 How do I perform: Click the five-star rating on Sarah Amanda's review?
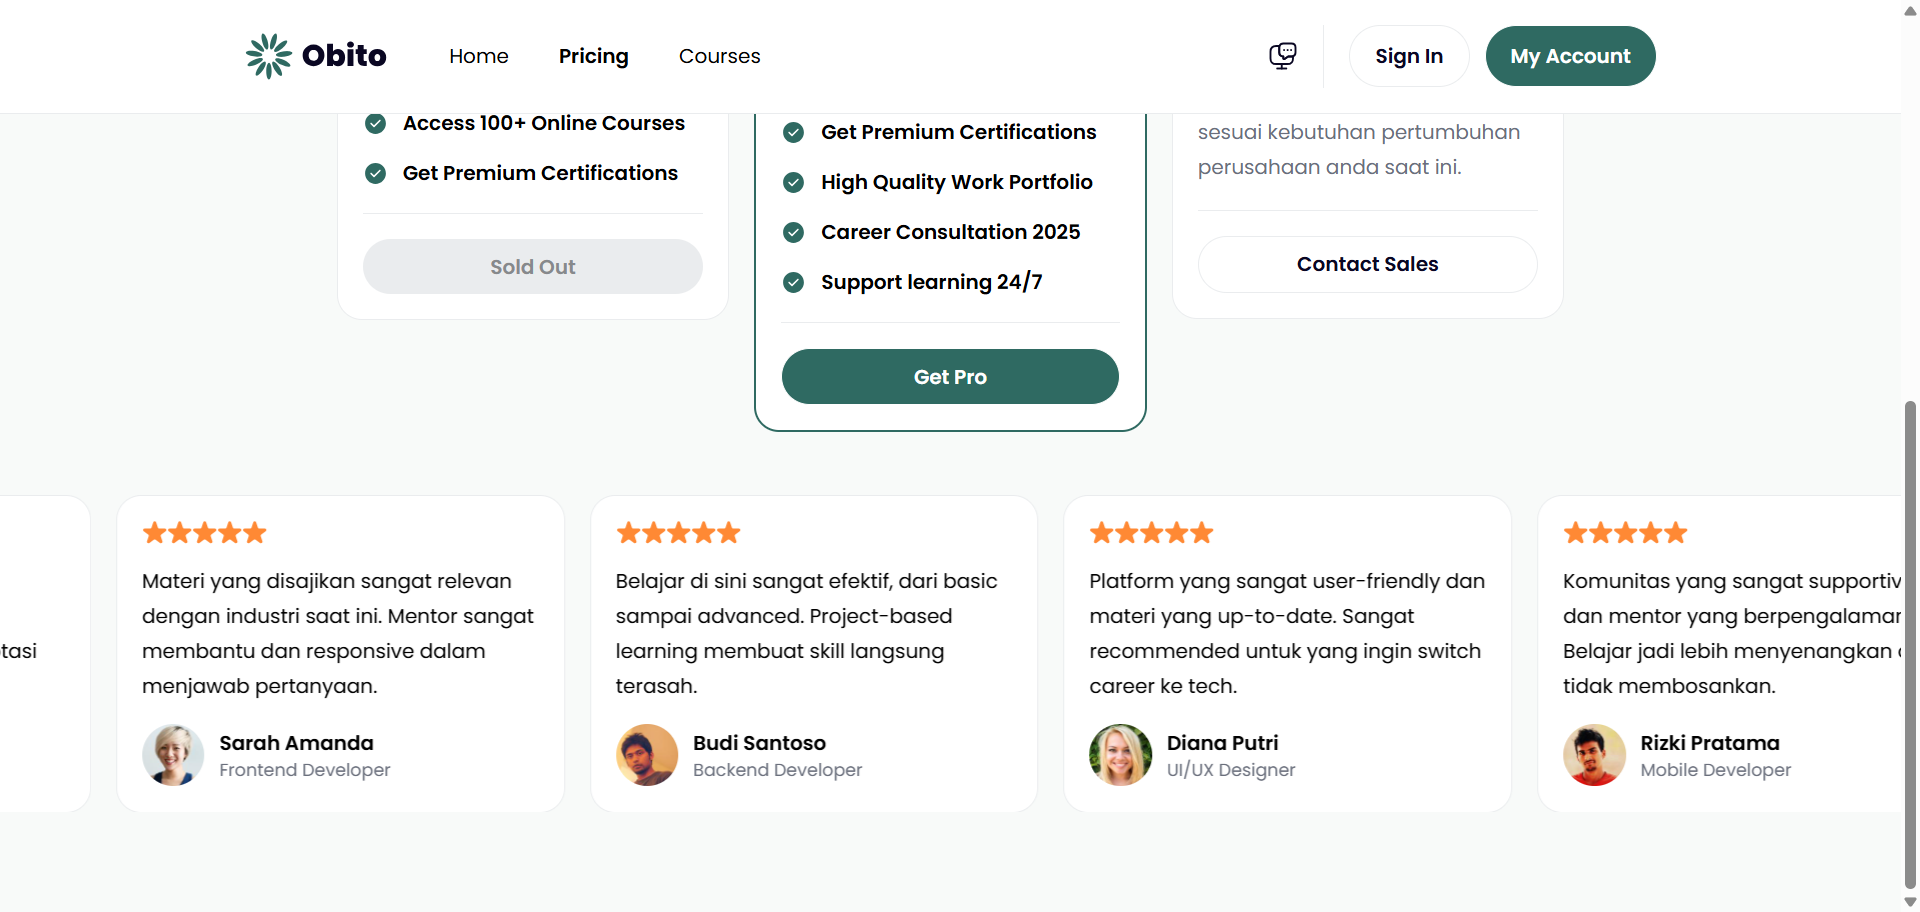[205, 533]
